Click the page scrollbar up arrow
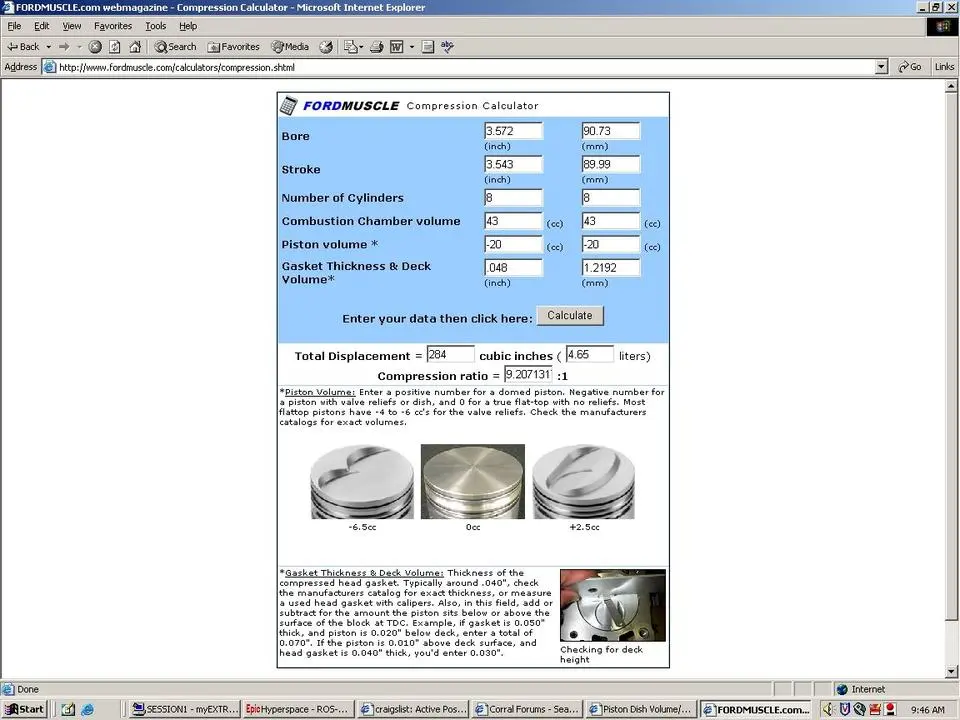The height and width of the screenshot is (720, 960). coord(951,86)
